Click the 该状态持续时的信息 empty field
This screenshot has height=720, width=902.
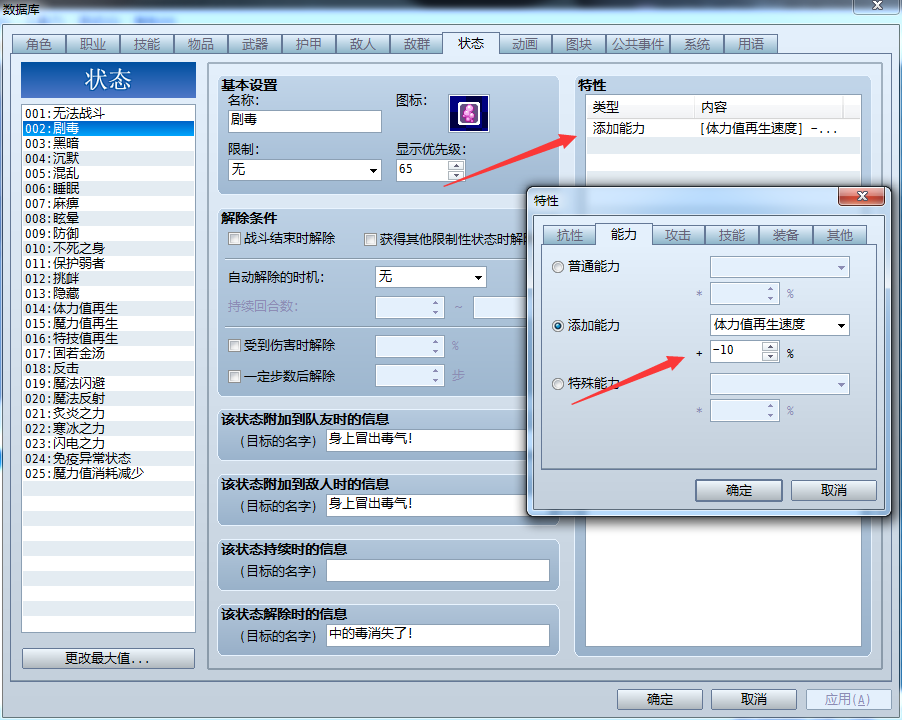click(x=438, y=570)
